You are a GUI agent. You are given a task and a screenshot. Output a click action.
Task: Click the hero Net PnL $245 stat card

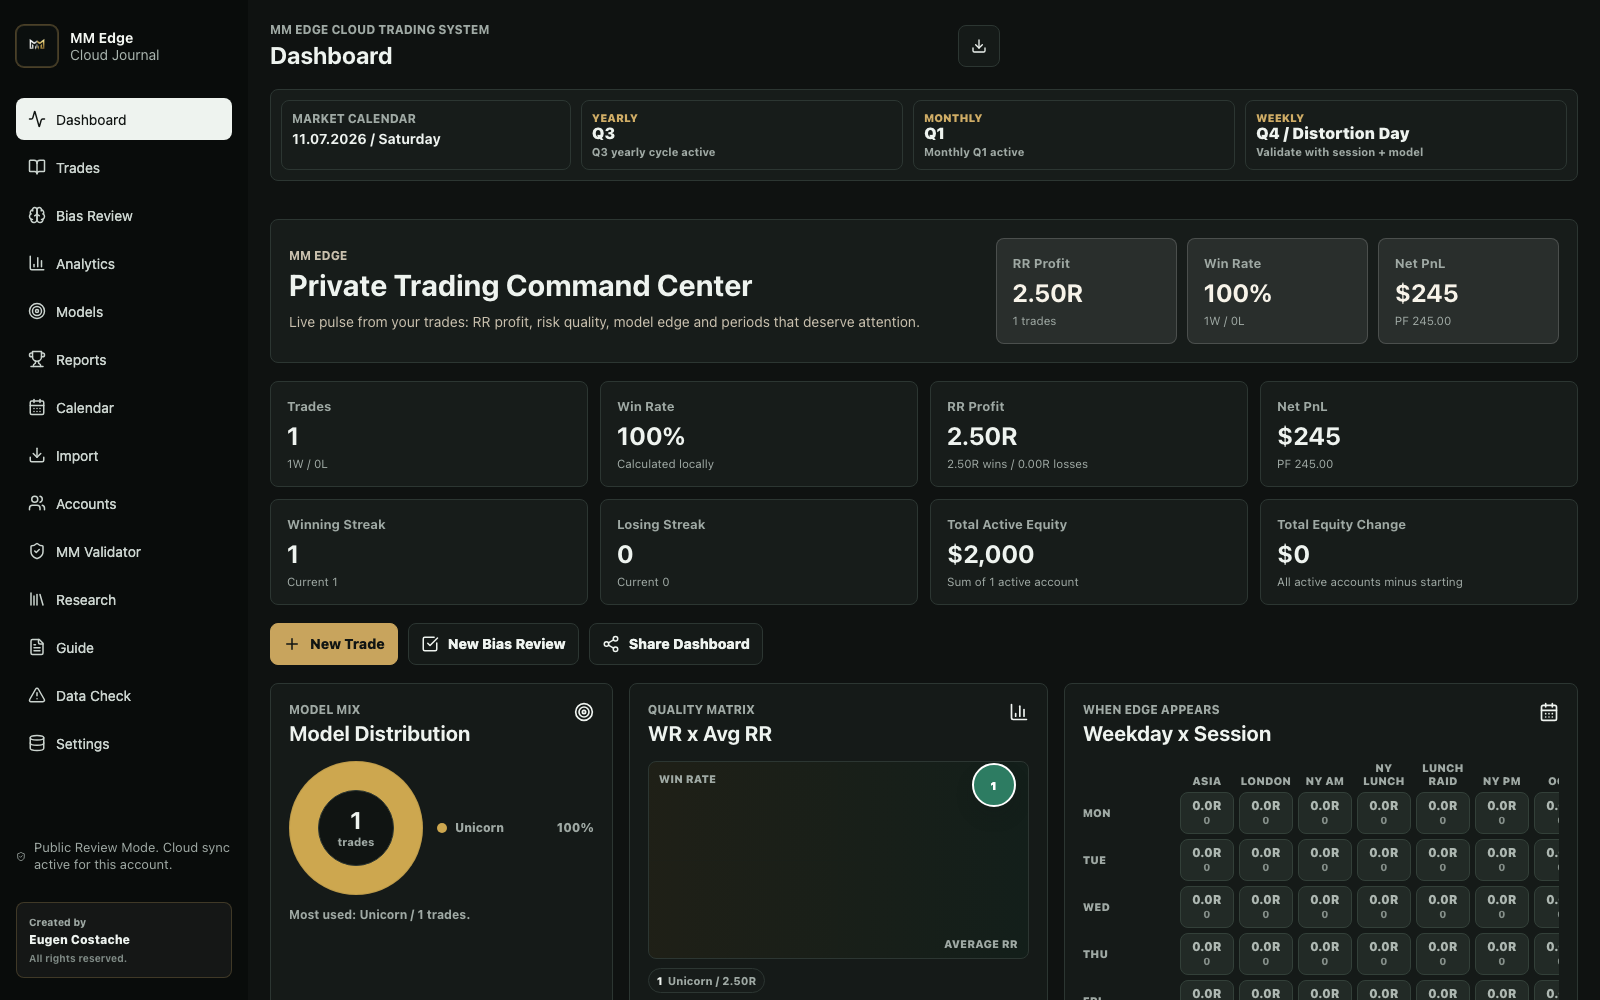click(x=1468, y=291)
